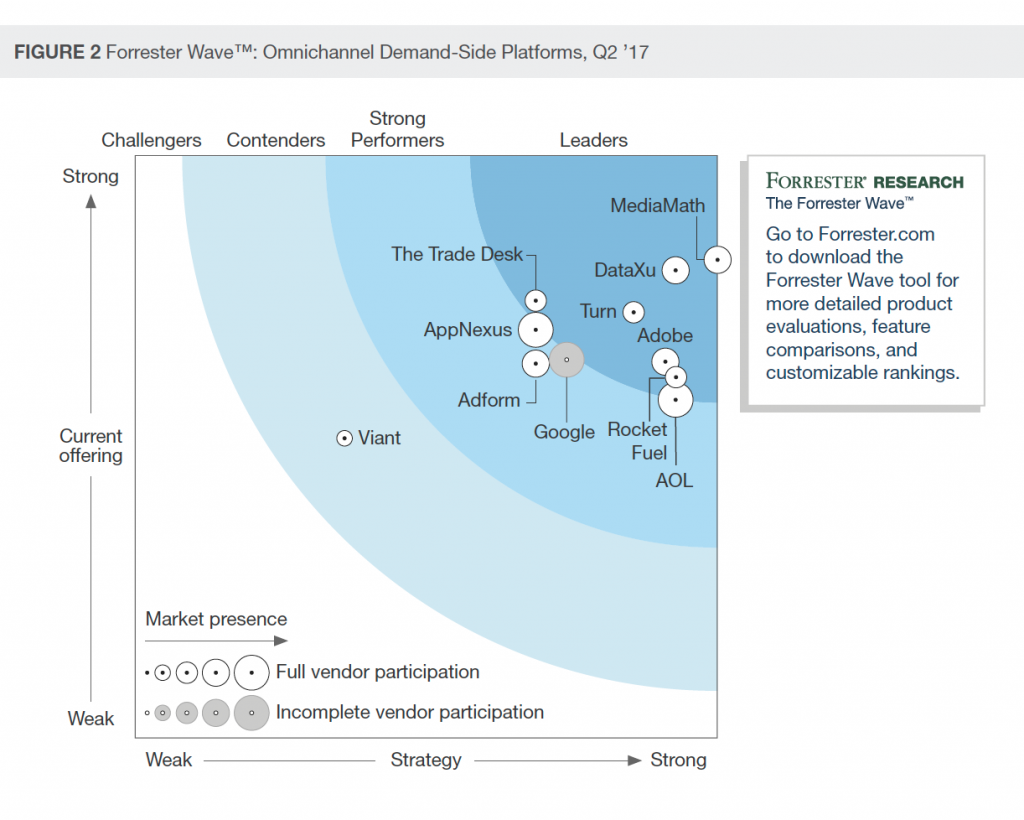1024x820 pixels.
Task: Click the Viant vendor bubble
Action: (x=344, y=438)
